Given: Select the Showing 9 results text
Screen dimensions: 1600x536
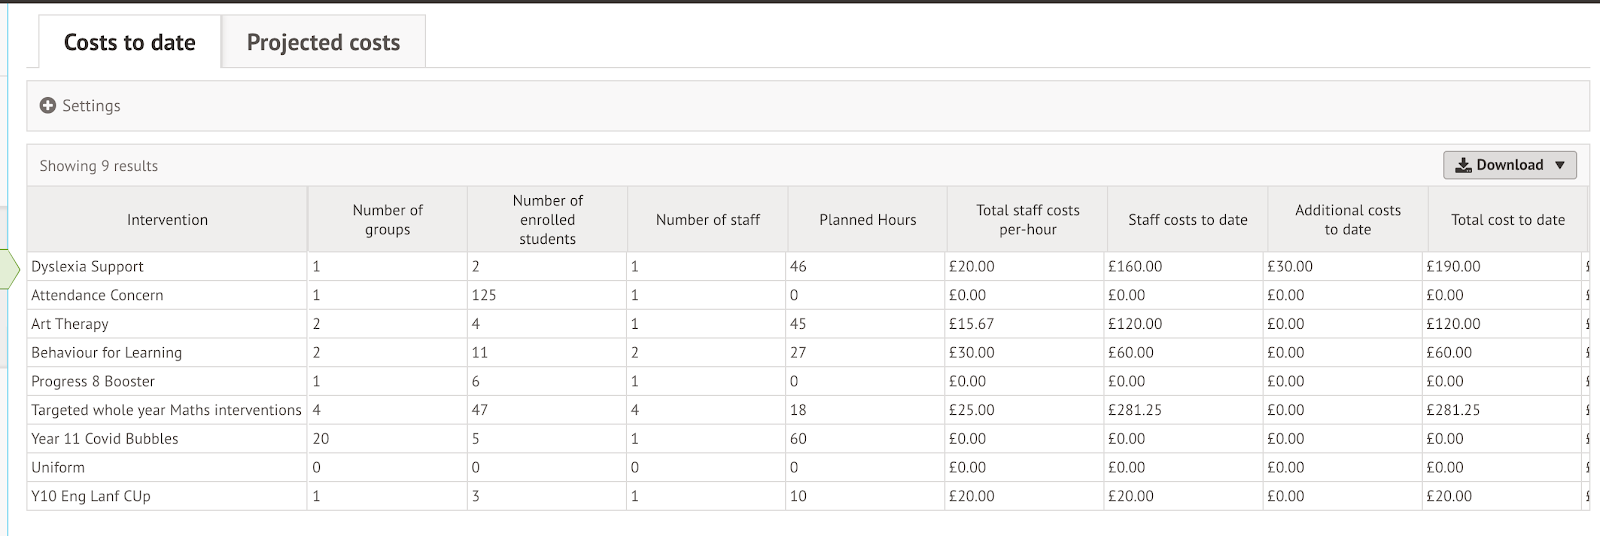Looking at the screenshot, I should (x=98, y=166).
